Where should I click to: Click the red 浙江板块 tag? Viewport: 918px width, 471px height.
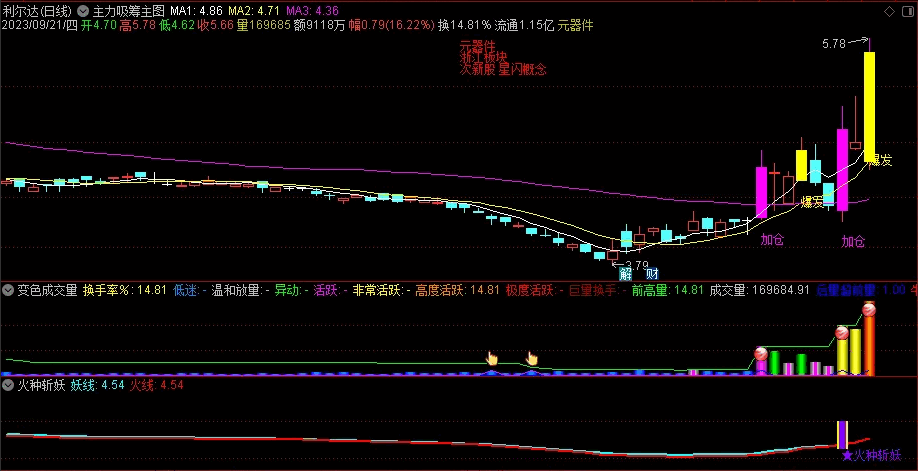[x=483, y=57]
